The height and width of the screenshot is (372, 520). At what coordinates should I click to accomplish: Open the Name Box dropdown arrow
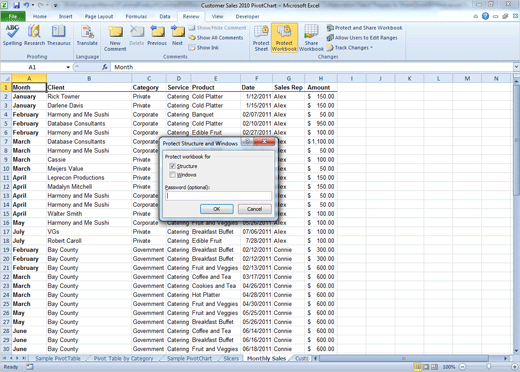coord(68,67)
